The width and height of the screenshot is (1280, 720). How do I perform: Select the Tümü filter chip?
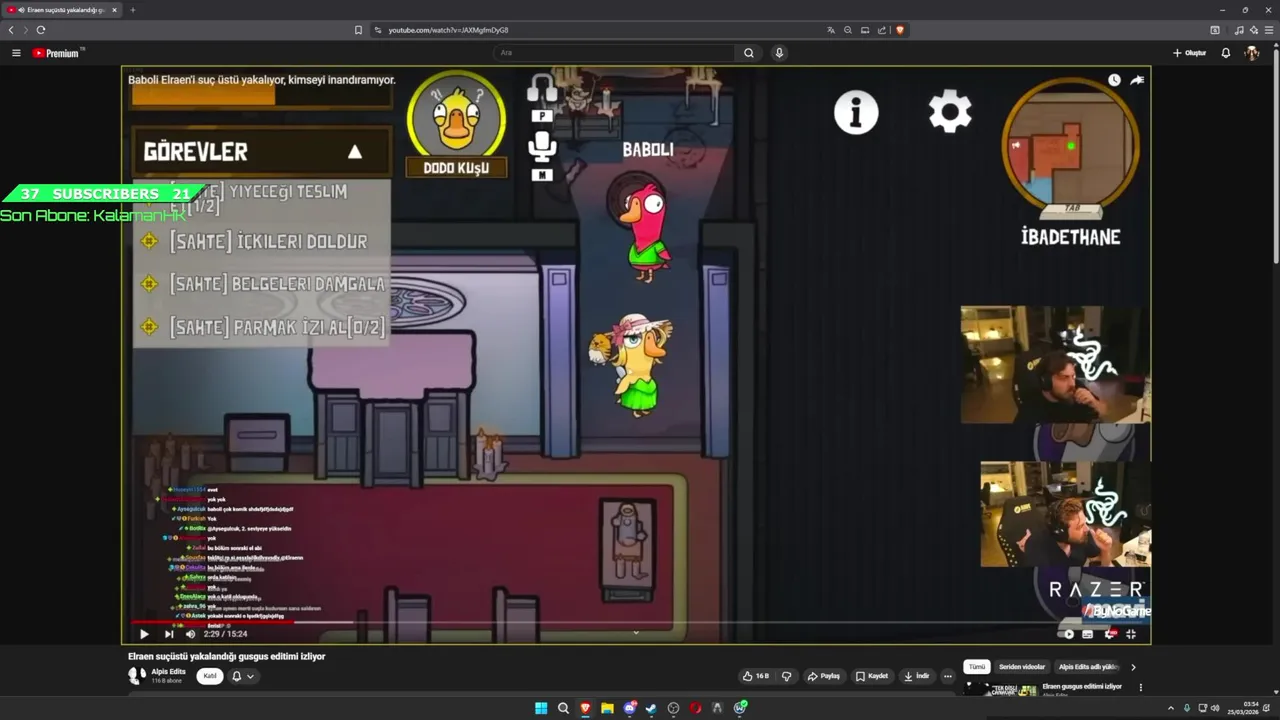[977, 667]
